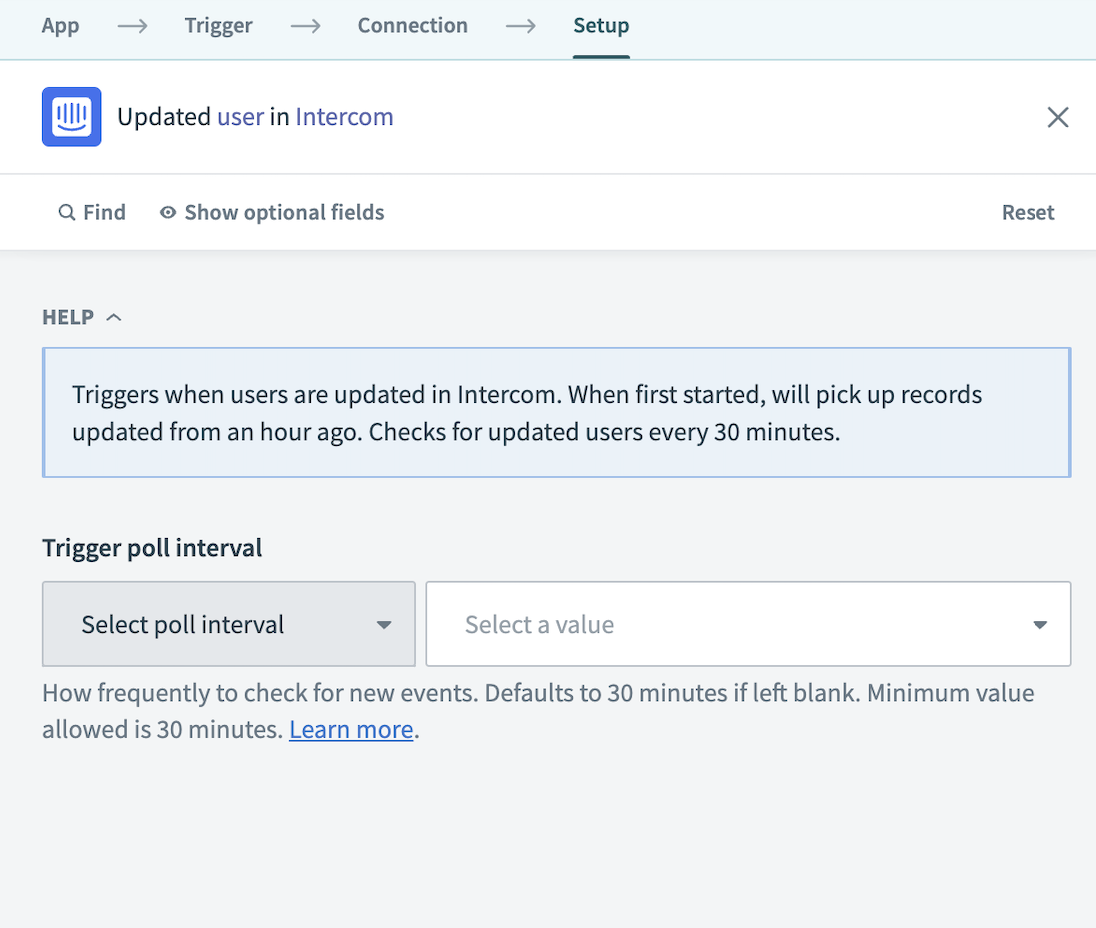Close the trigger setup panel
1096x928 pixels.
coord(1057,117)
